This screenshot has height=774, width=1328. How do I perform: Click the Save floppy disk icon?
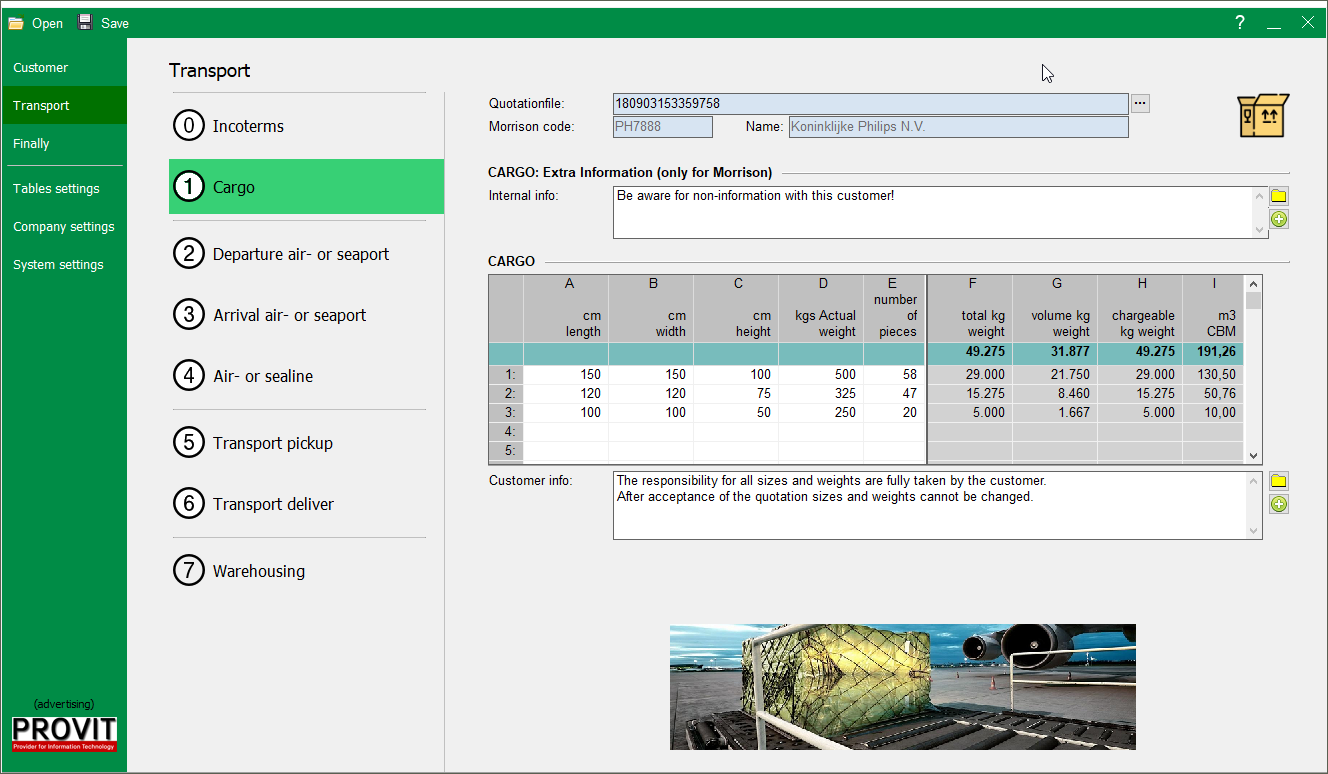point(86,22)
